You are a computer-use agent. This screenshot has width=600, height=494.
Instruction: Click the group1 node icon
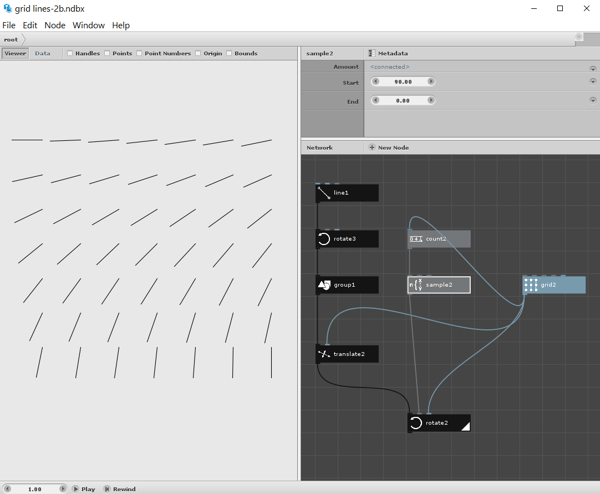(324, 285)
